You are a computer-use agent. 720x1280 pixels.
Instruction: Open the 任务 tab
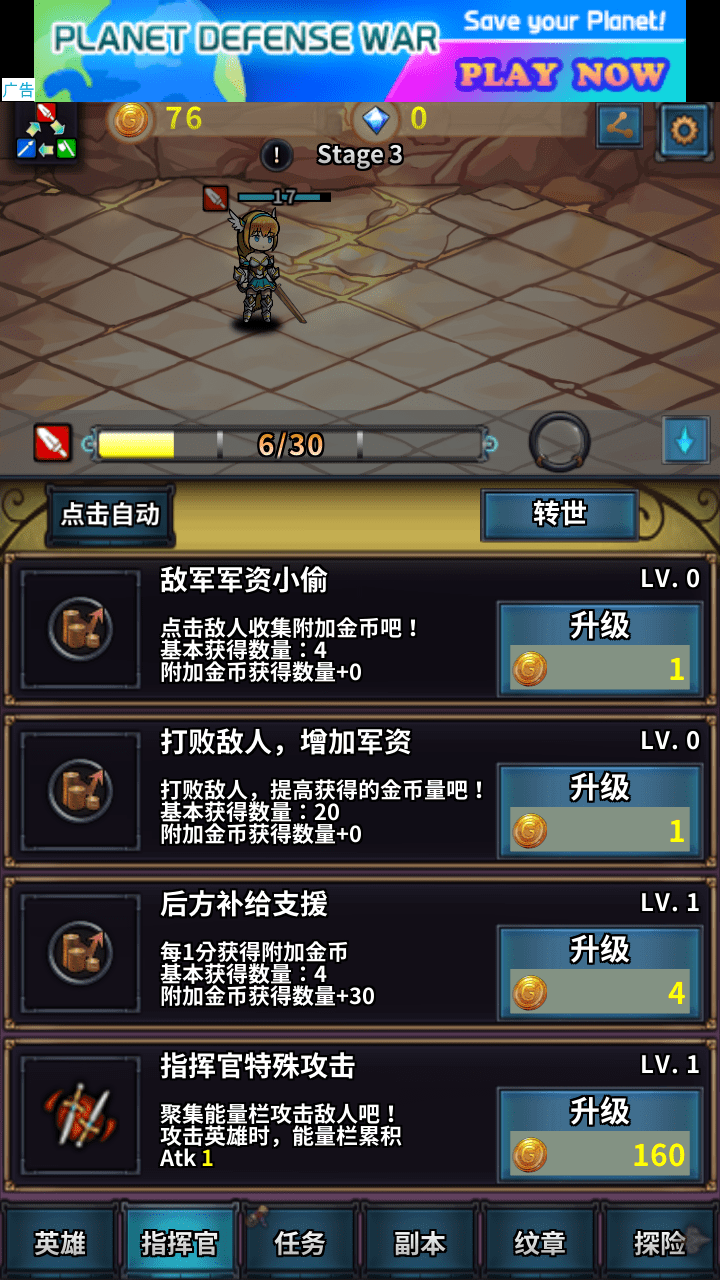[x=300, y=1243]
